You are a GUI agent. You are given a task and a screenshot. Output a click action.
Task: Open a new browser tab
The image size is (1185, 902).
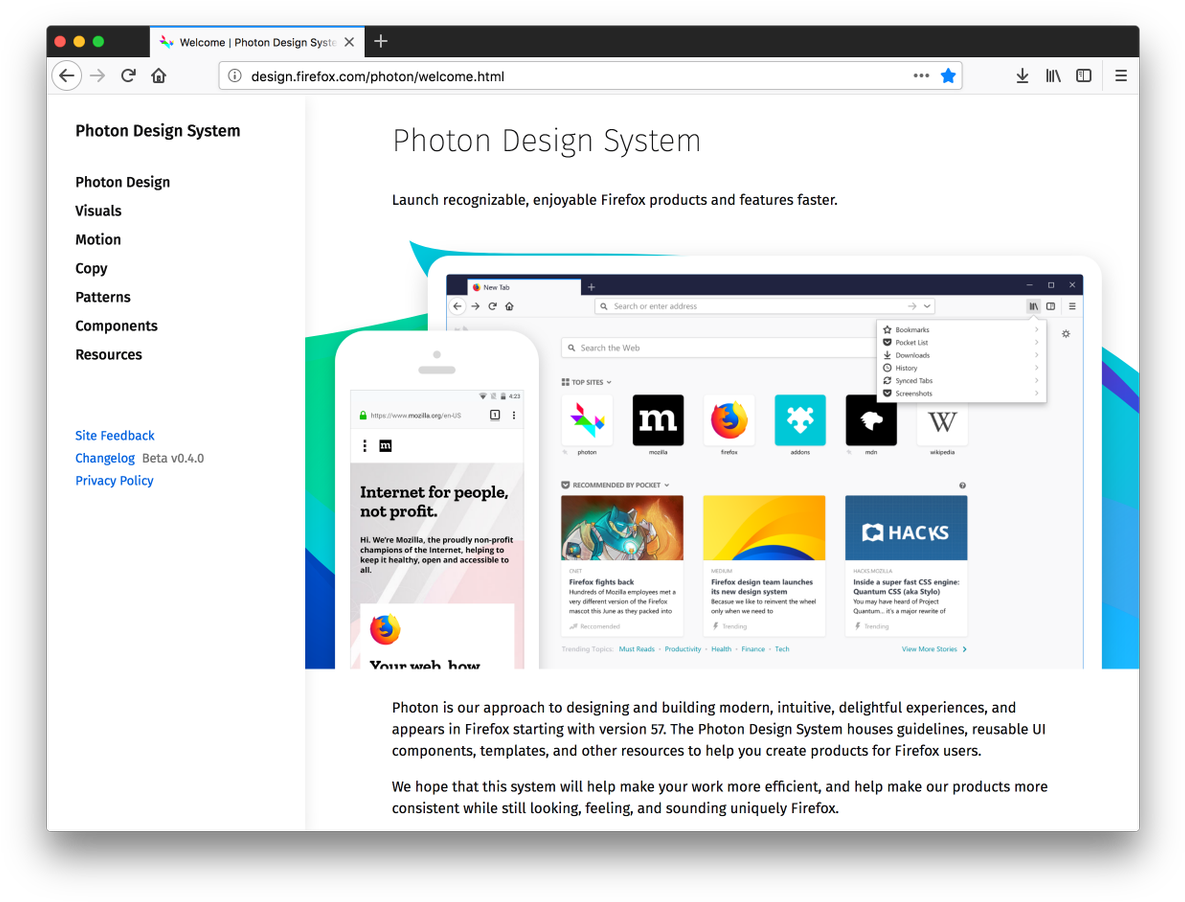[x=381, y=41]
